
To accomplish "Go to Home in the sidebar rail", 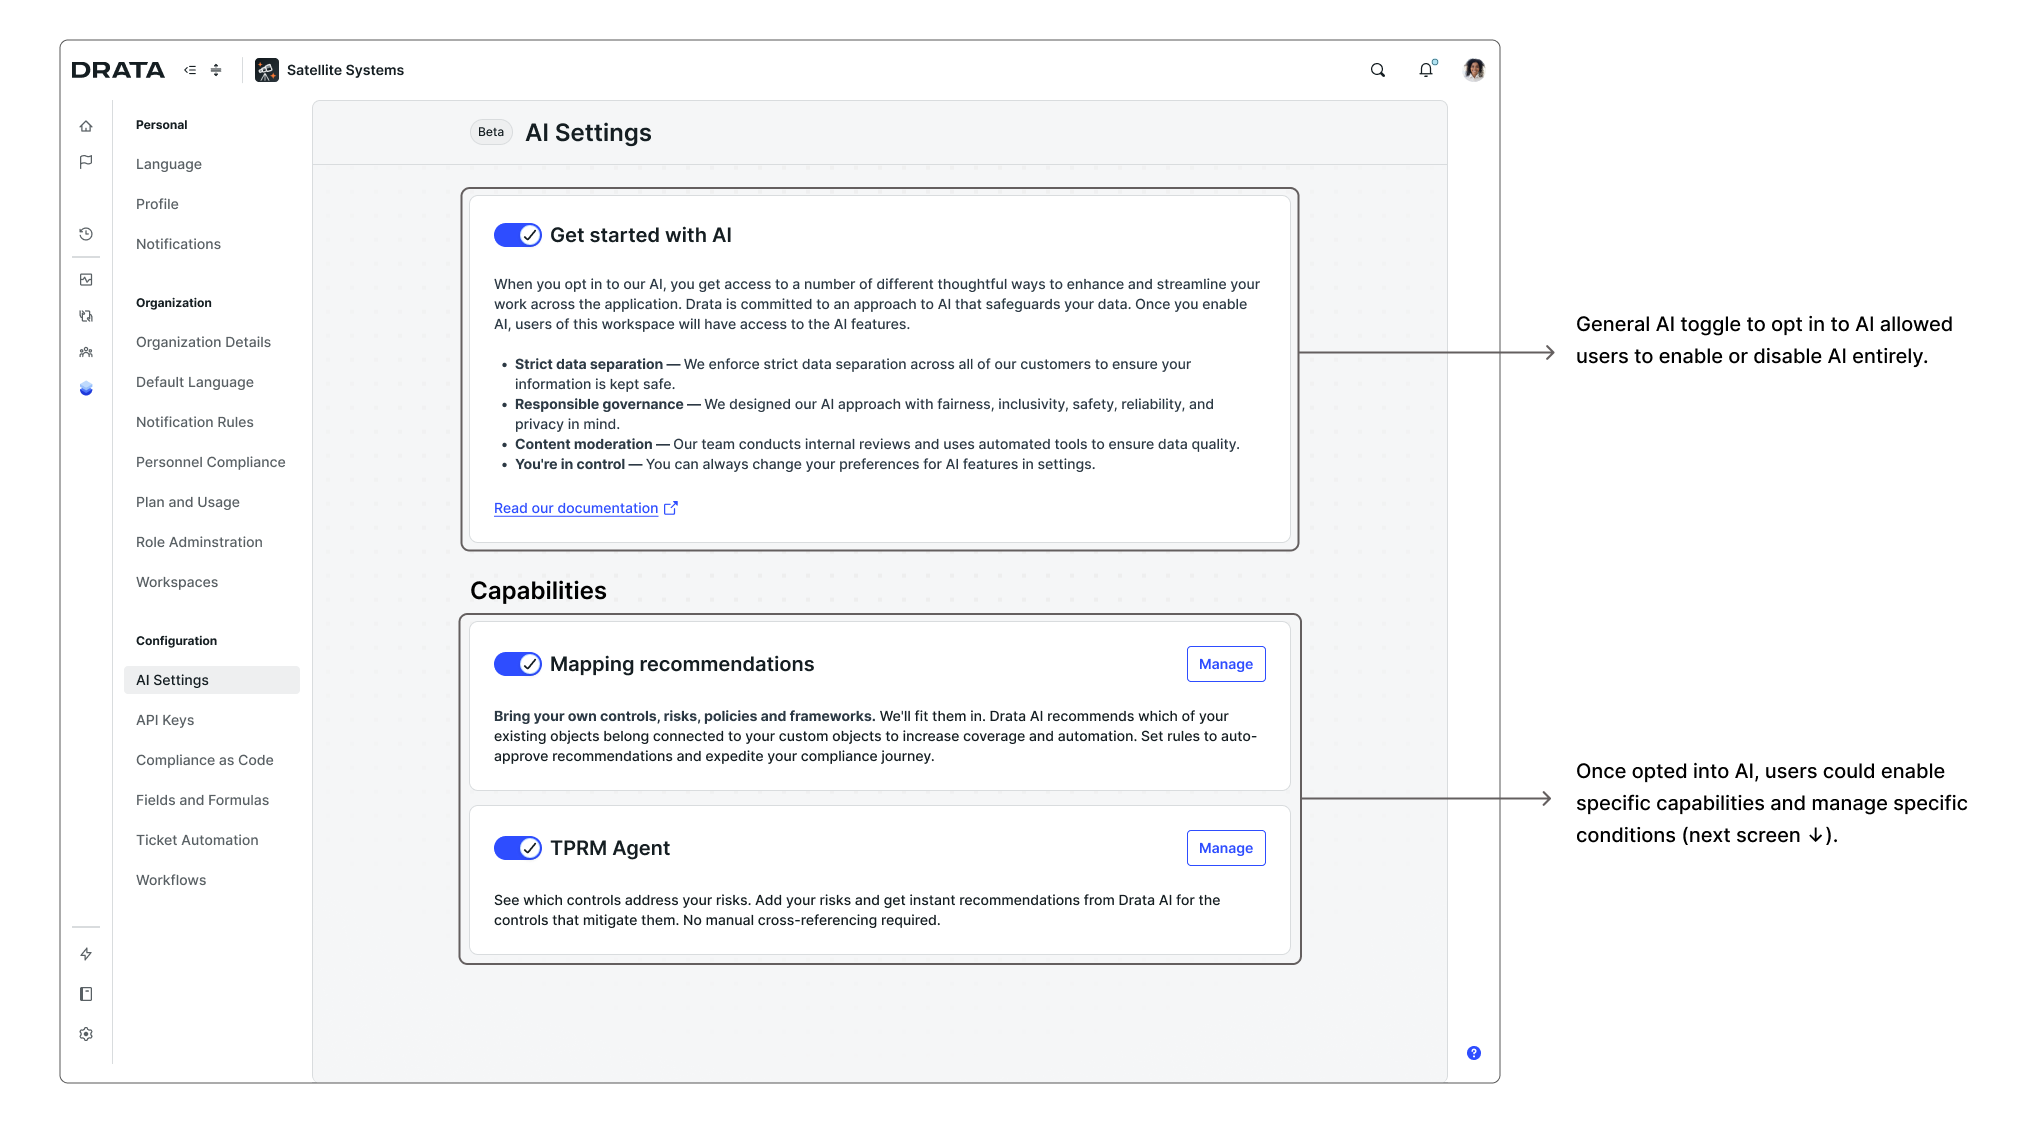I will point(86,126).
